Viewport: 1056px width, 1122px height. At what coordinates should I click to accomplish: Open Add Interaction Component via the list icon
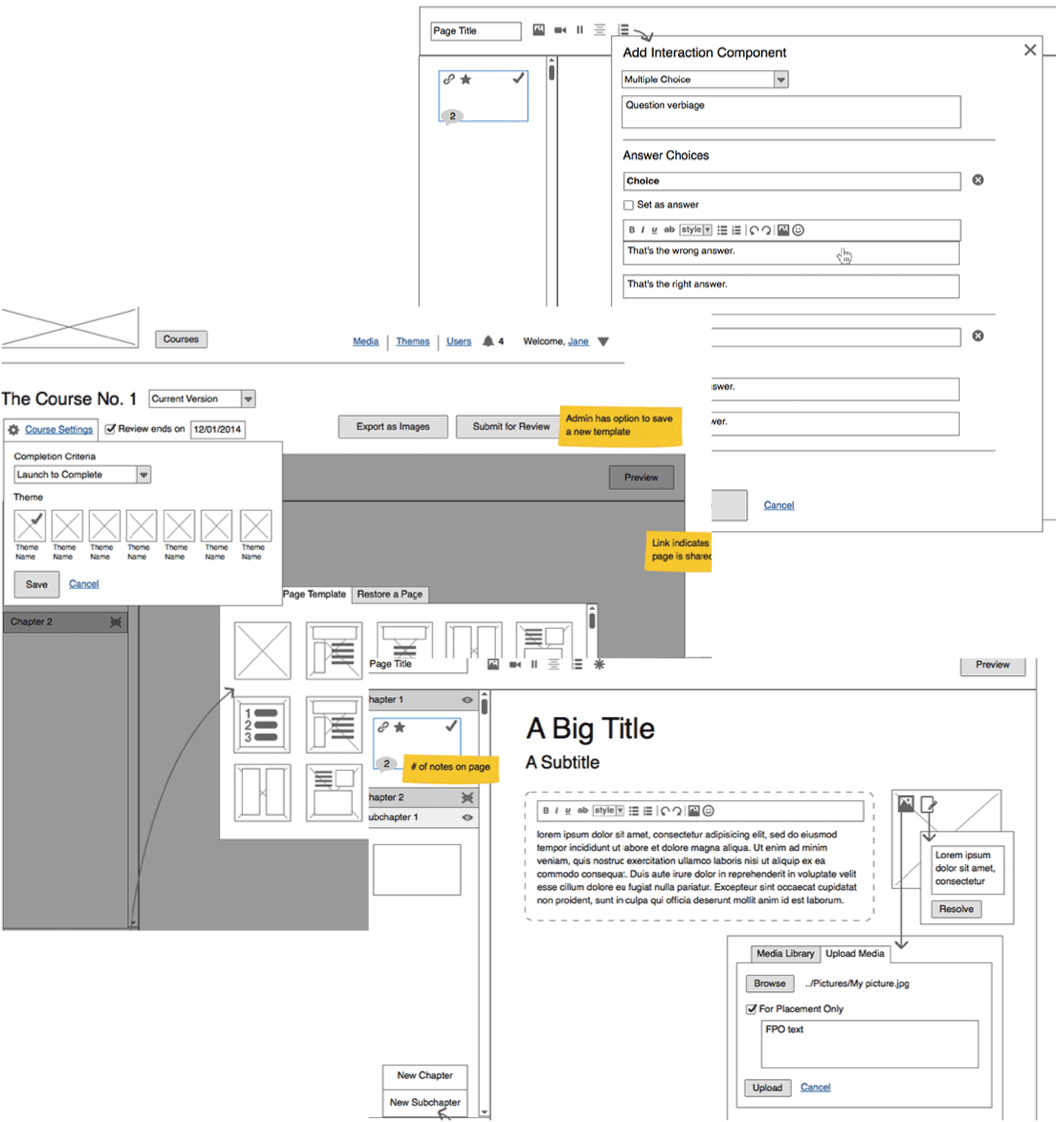tap(623, 30)
